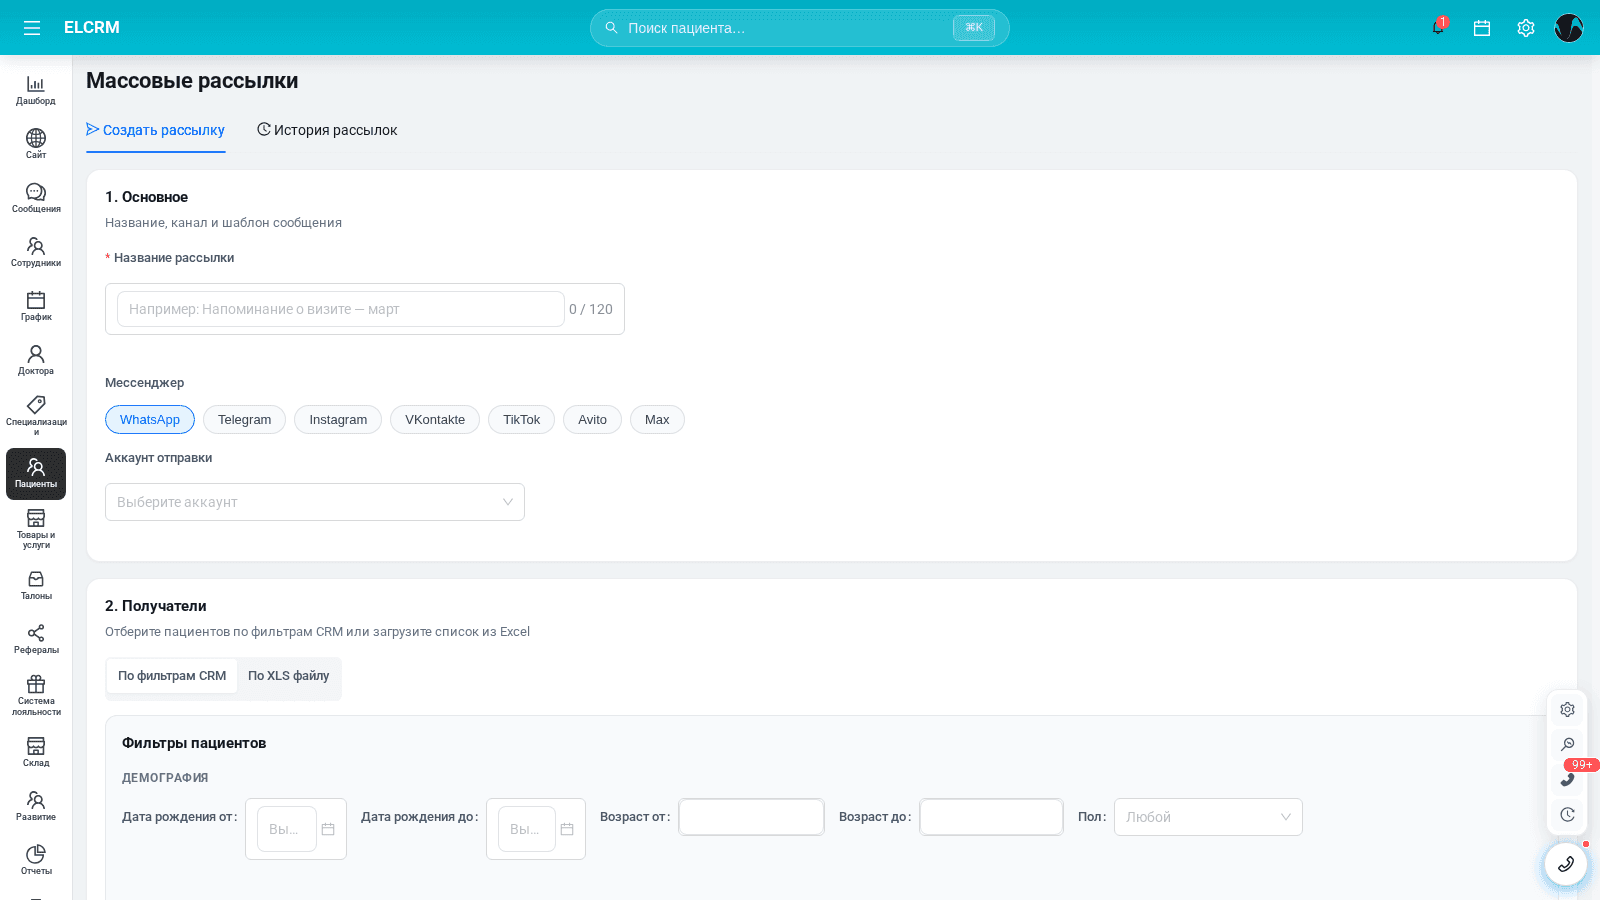Open Рефералы in the sidebar

pyautogui.click(x=36, y=640)
